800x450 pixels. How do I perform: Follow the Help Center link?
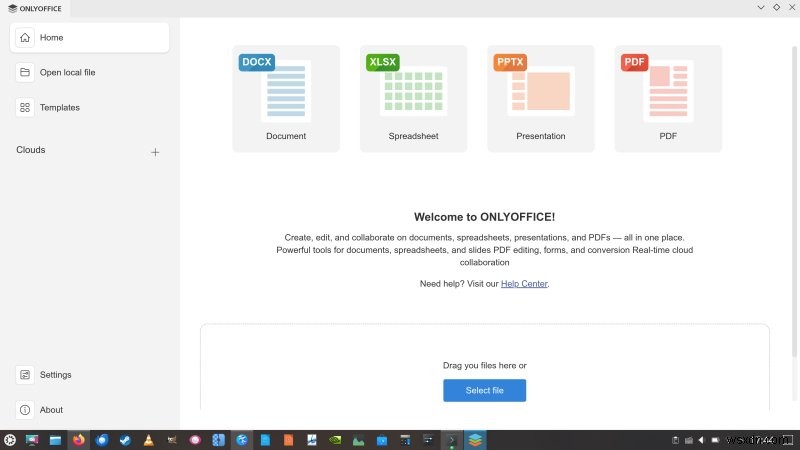tap(524, 284)
